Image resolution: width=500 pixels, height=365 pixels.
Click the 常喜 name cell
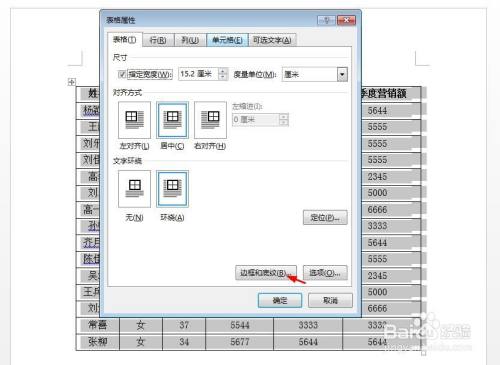tap(98, 325)
